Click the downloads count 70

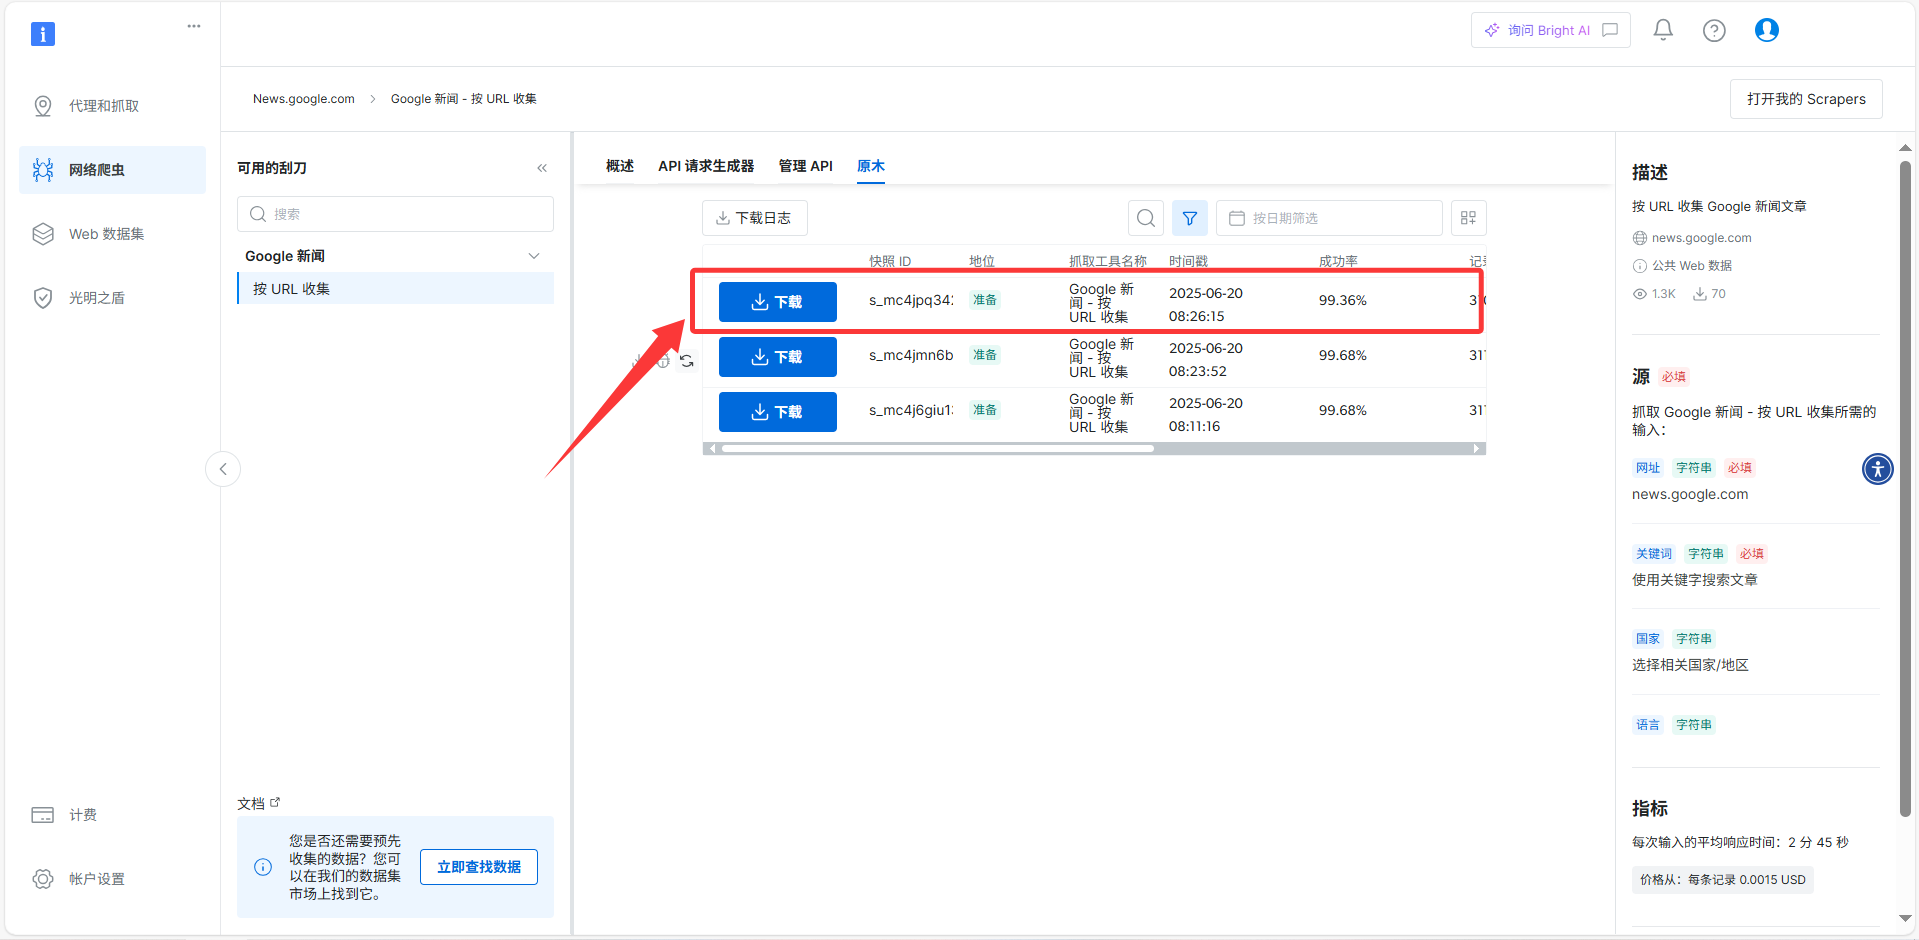(1719, 294)
